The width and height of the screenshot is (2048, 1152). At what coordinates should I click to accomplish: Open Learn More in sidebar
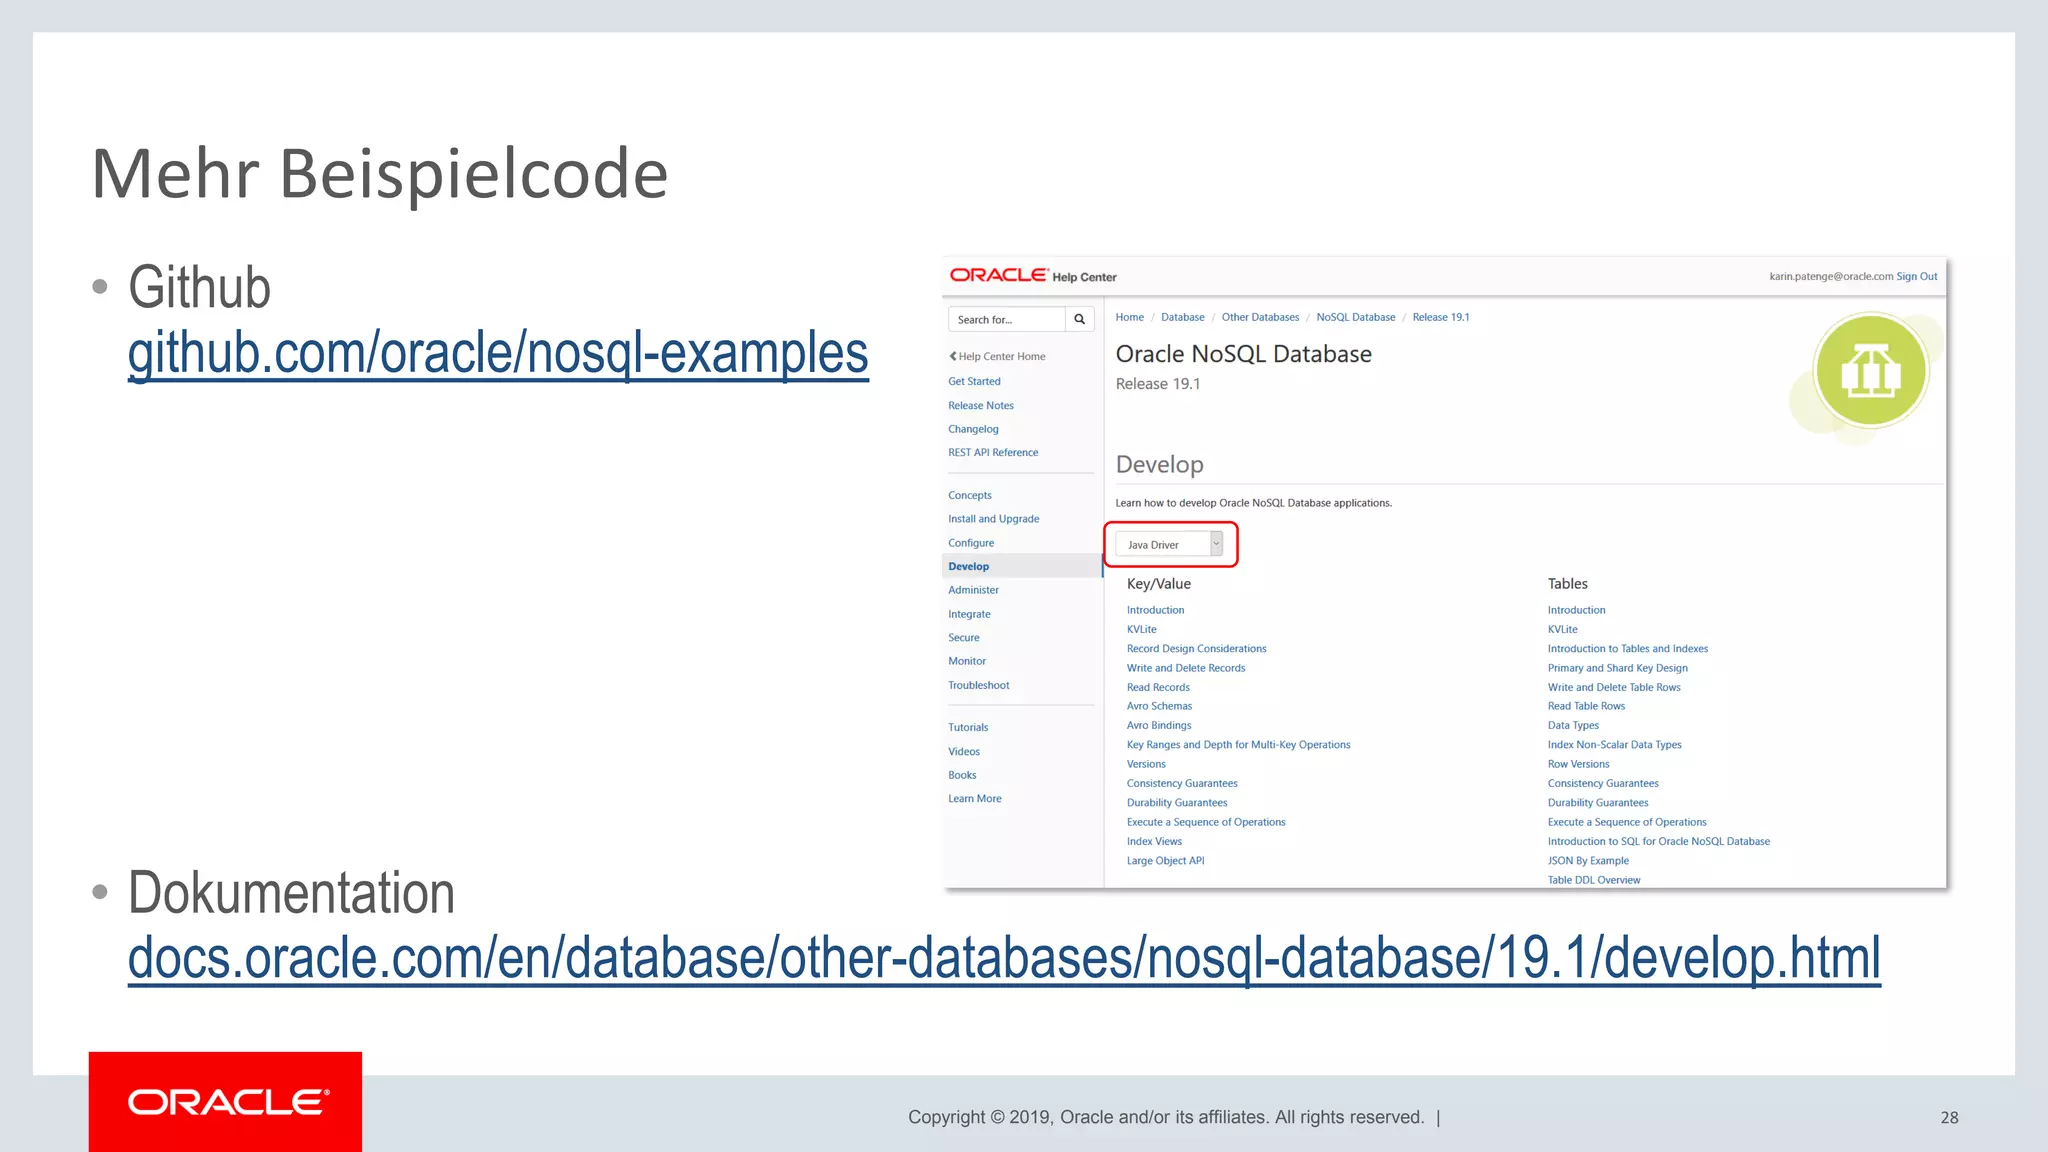tap(975, 798)
